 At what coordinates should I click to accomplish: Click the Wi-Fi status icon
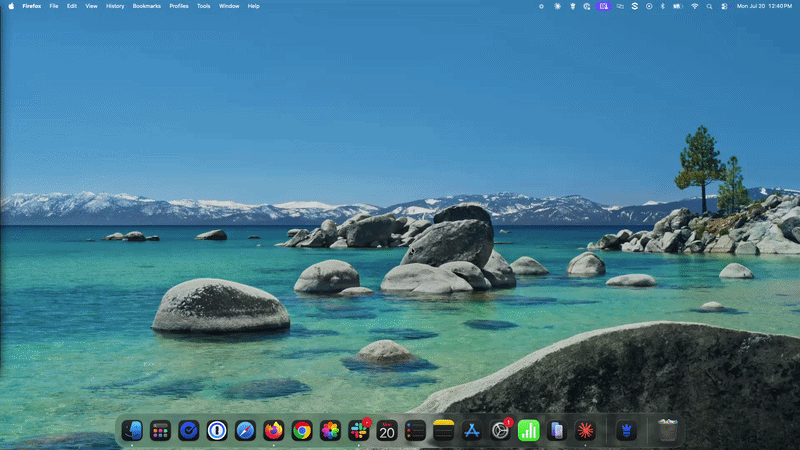click(x=694, y=6)
